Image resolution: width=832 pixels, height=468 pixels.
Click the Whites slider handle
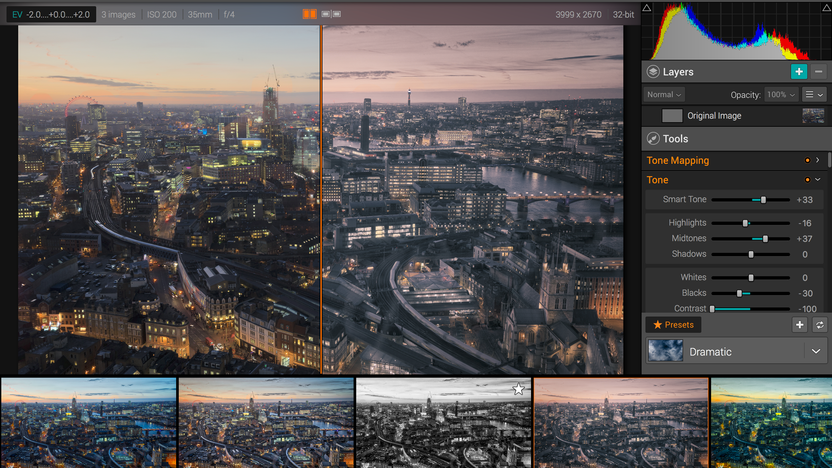click(x=751, y=278)
